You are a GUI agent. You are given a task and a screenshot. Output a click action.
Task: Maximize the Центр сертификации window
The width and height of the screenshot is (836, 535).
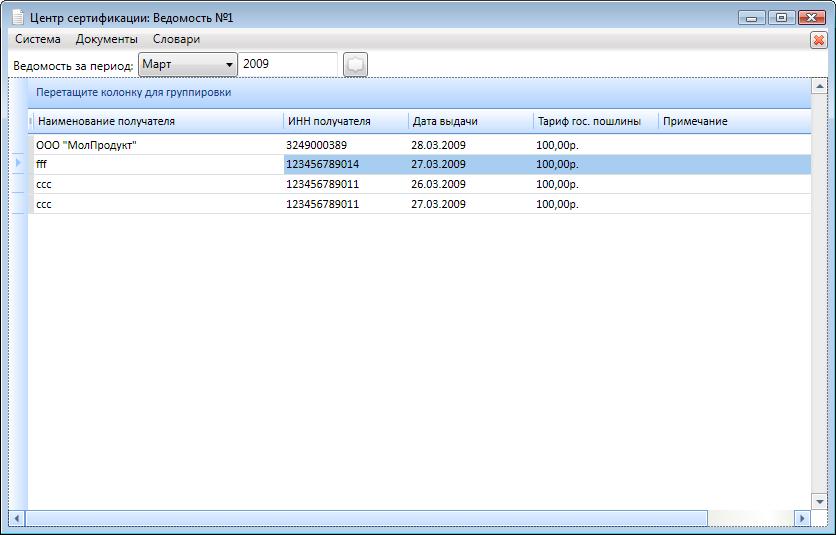(782, 18)
